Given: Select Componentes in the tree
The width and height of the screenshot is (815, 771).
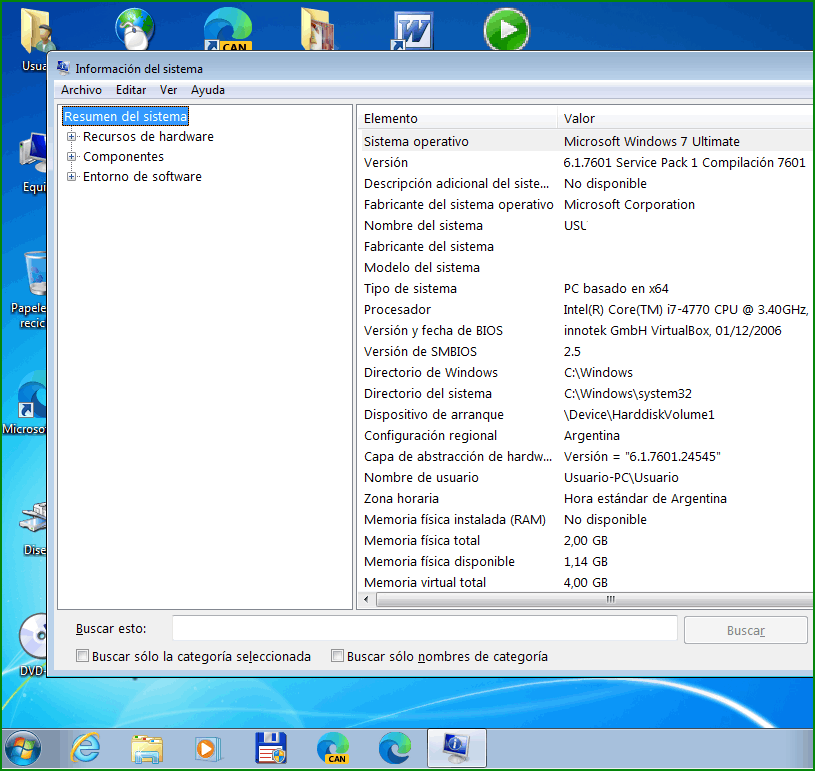Looking at the screenshot, I should 123,156.
